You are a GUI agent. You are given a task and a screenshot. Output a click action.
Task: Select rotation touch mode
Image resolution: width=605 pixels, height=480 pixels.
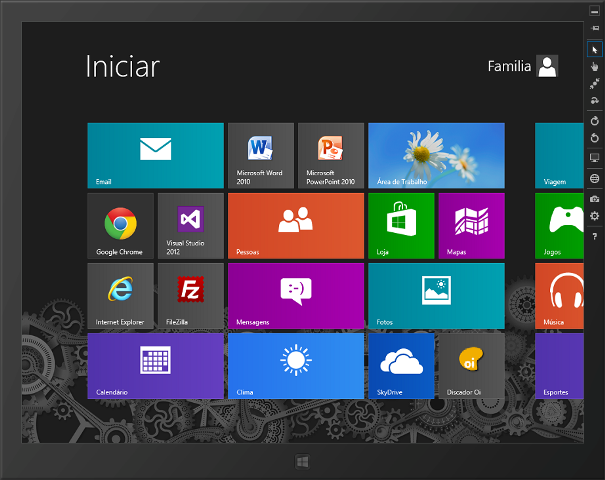pos(595,100)
